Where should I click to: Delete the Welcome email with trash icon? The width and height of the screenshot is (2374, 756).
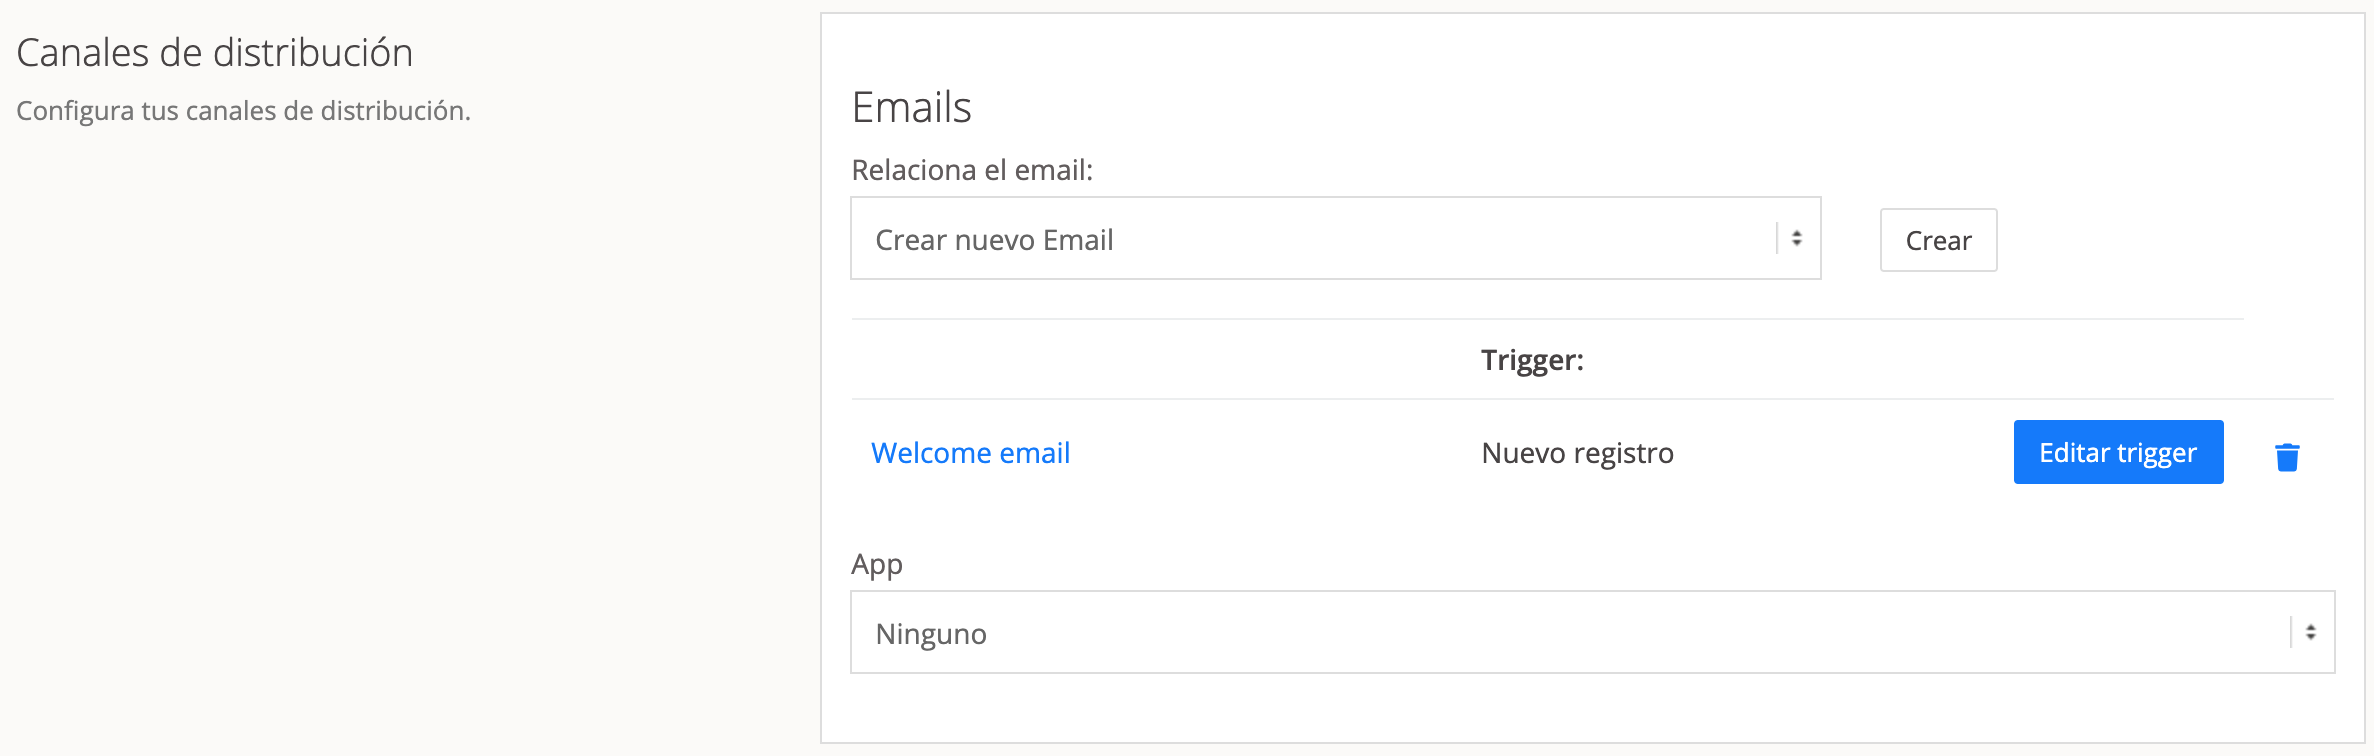2287,457
